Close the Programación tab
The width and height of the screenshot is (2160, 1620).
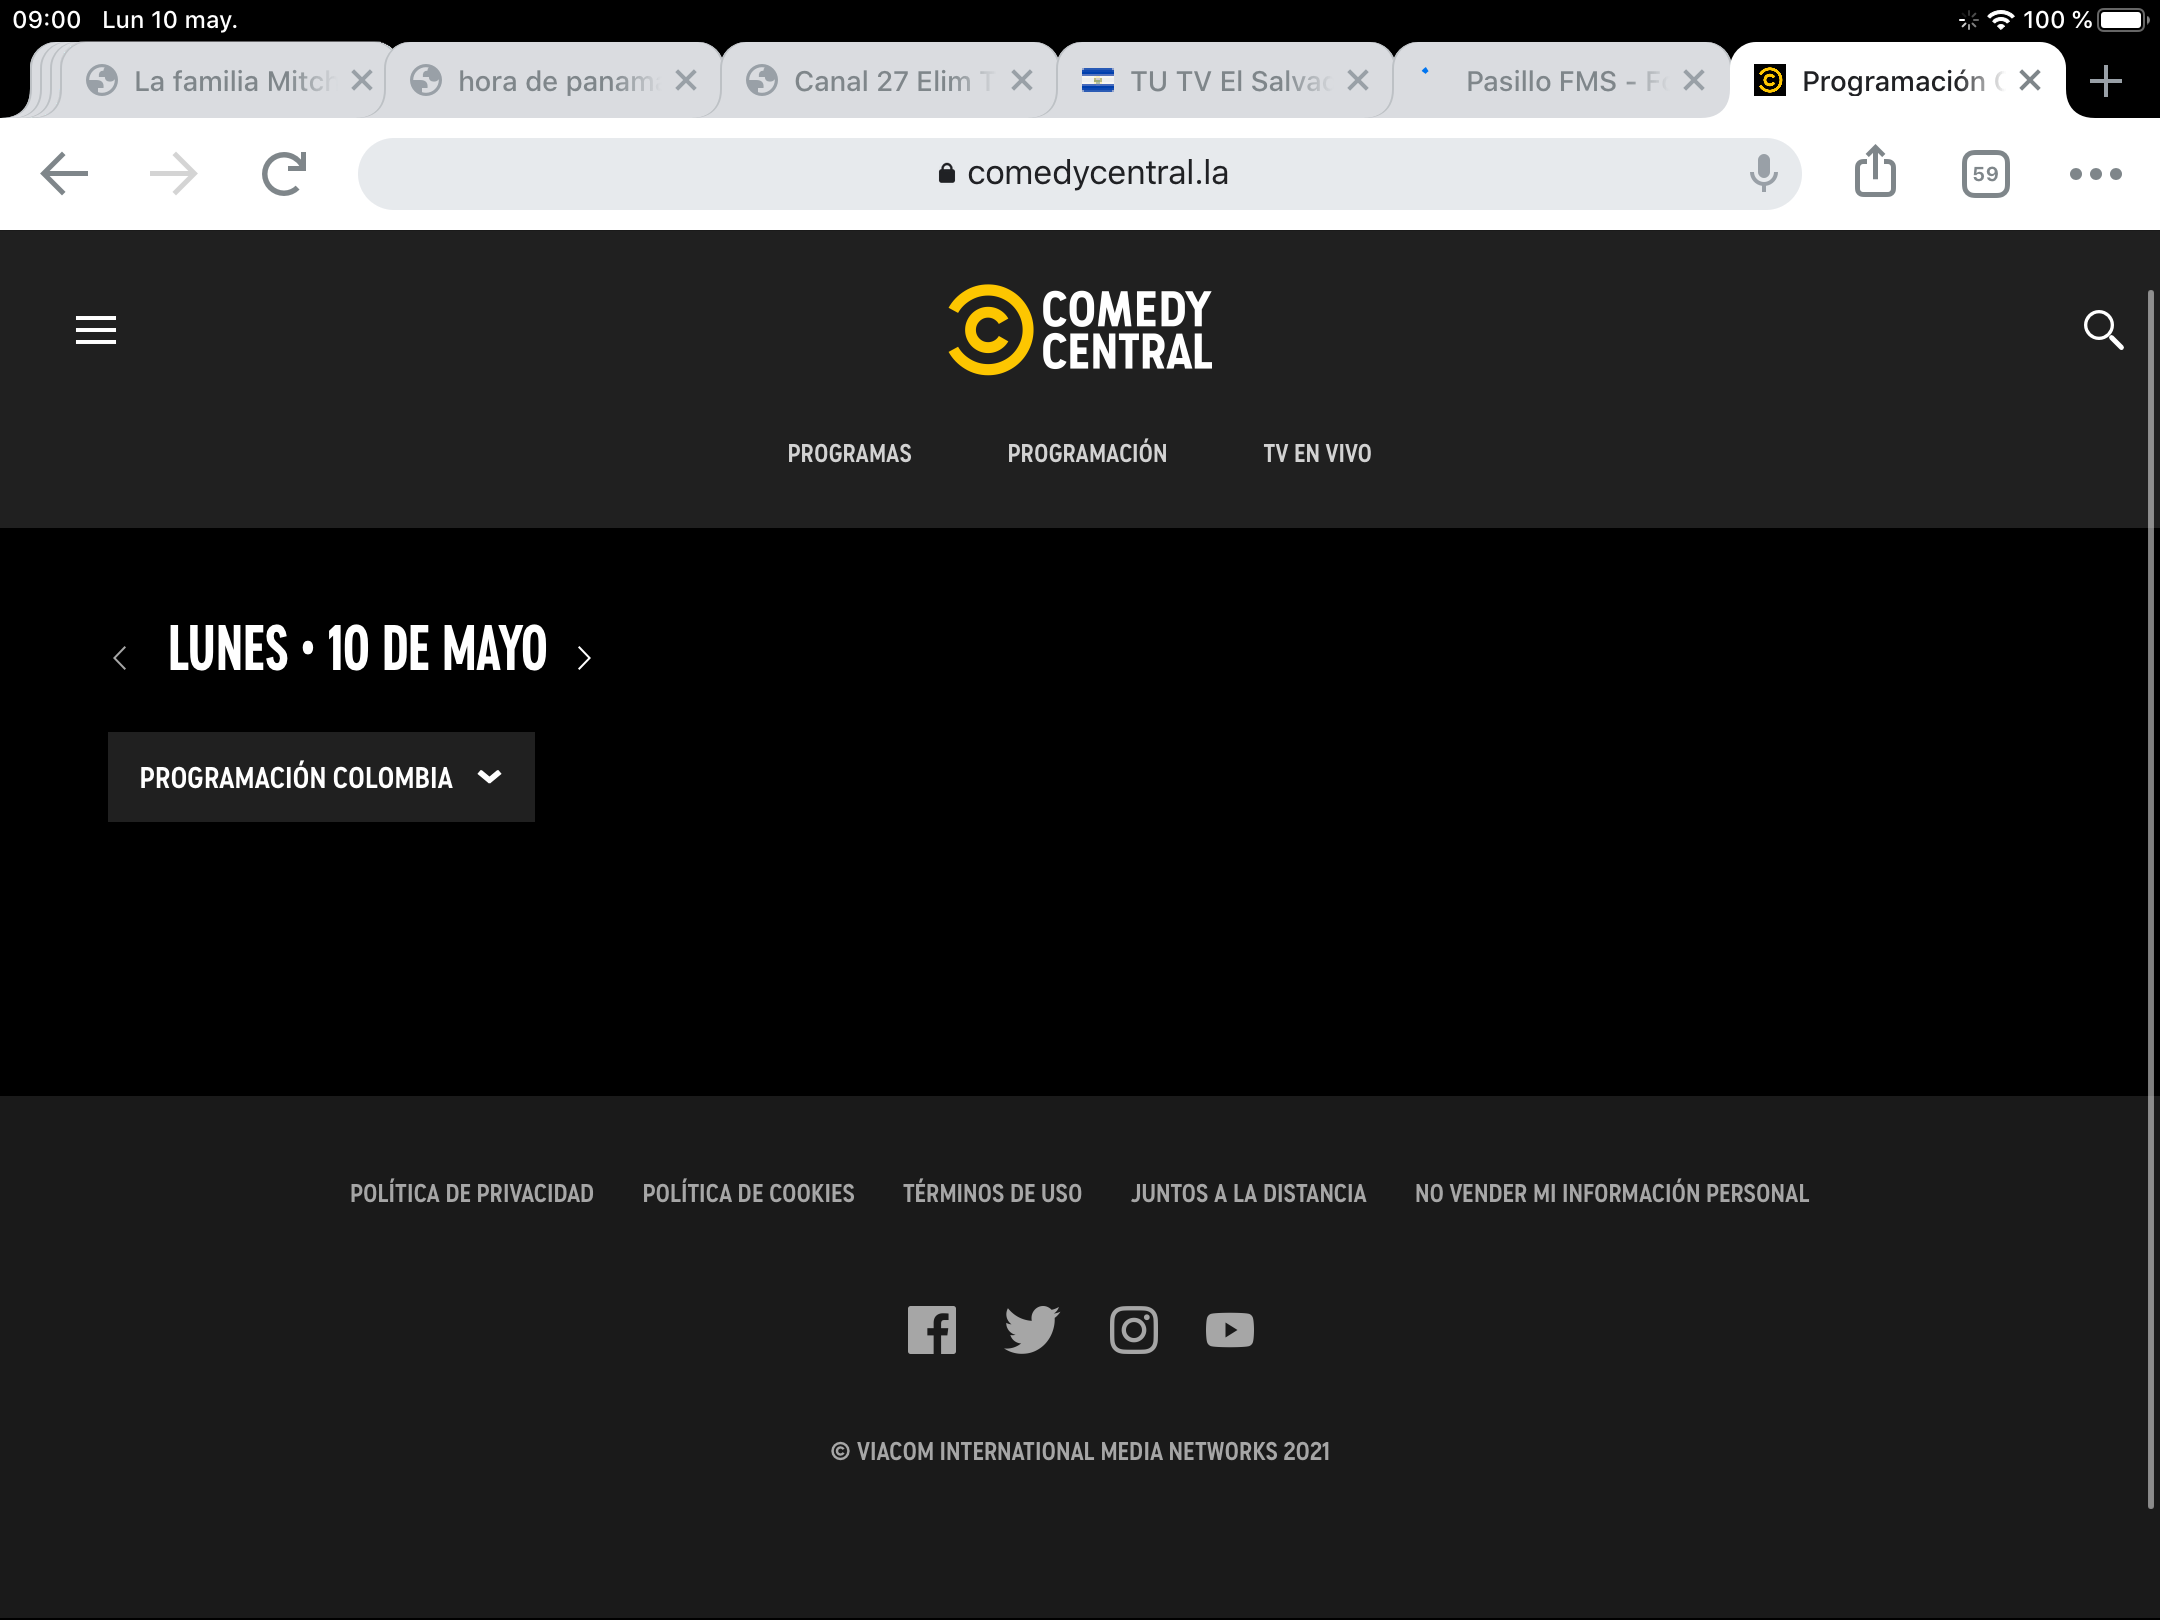pyautogui.click(x=2030, y=80)
